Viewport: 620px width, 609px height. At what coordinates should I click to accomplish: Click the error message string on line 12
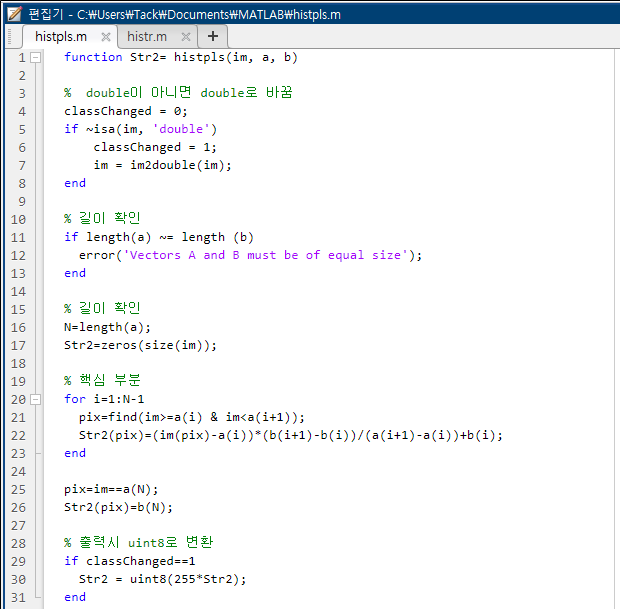[266, 255]
